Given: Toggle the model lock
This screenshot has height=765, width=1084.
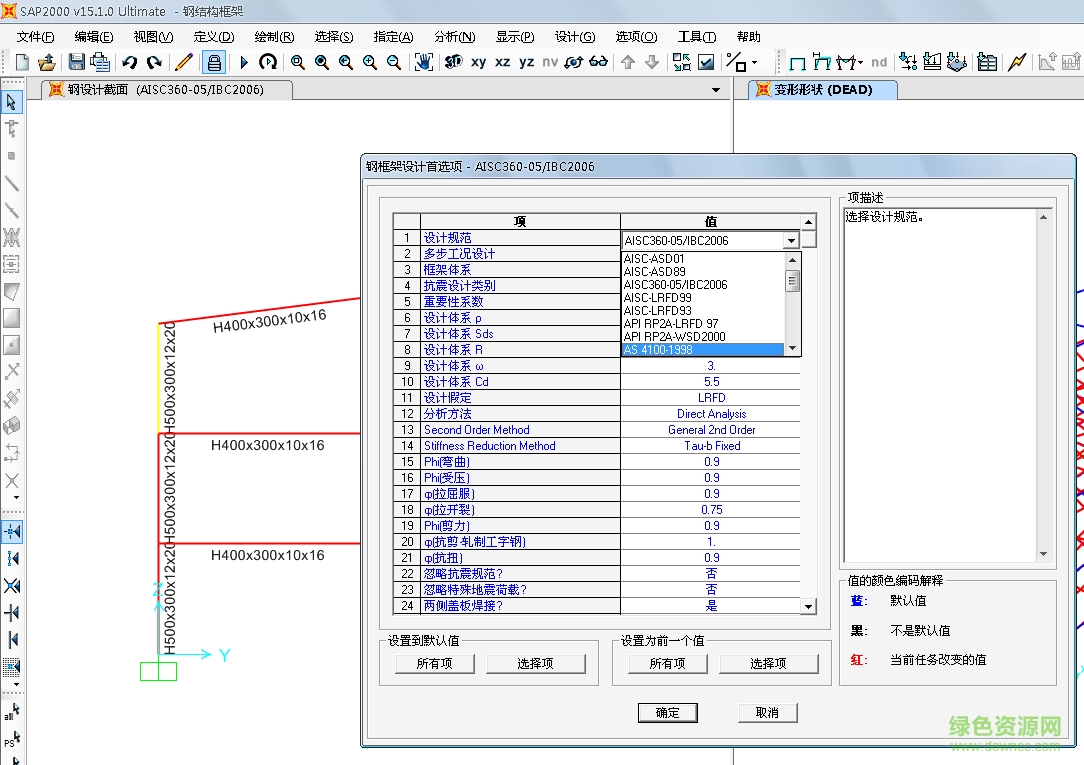Looking at the screenshot, I should tap(212, 62).
